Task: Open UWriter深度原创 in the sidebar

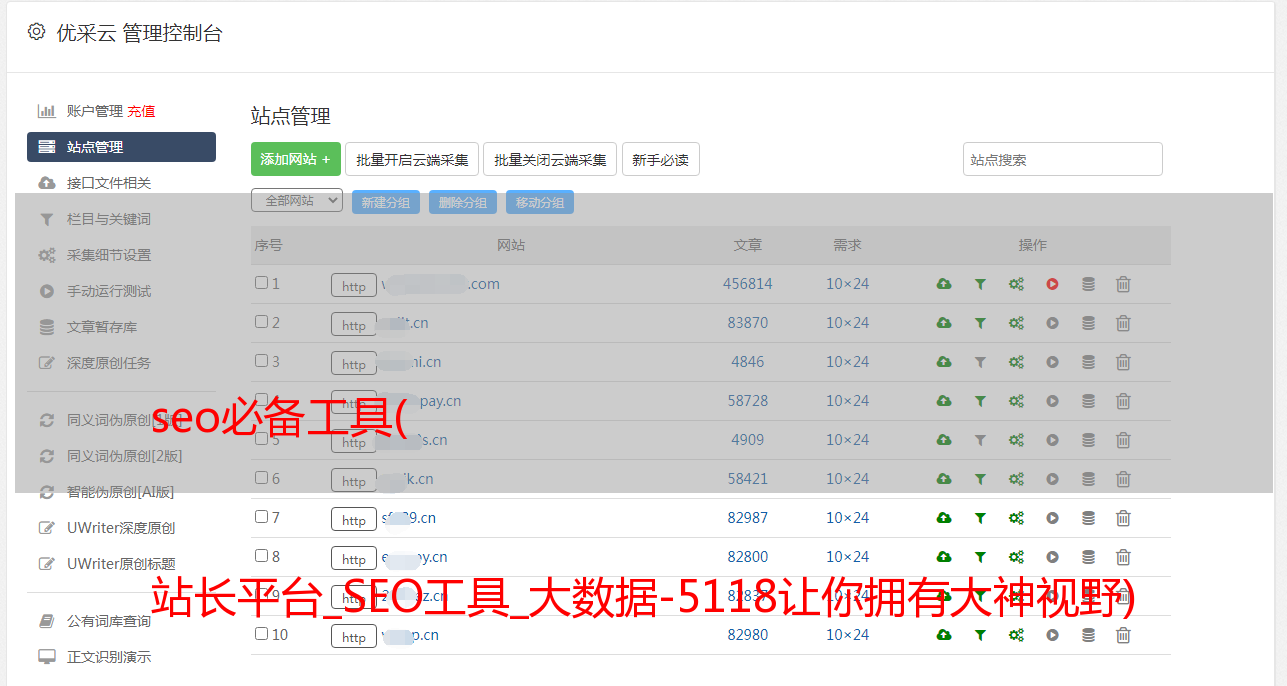Action: (121, 528)
